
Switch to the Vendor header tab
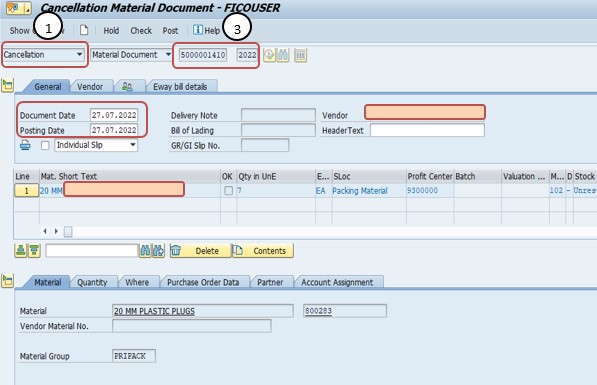coord(90,86)
